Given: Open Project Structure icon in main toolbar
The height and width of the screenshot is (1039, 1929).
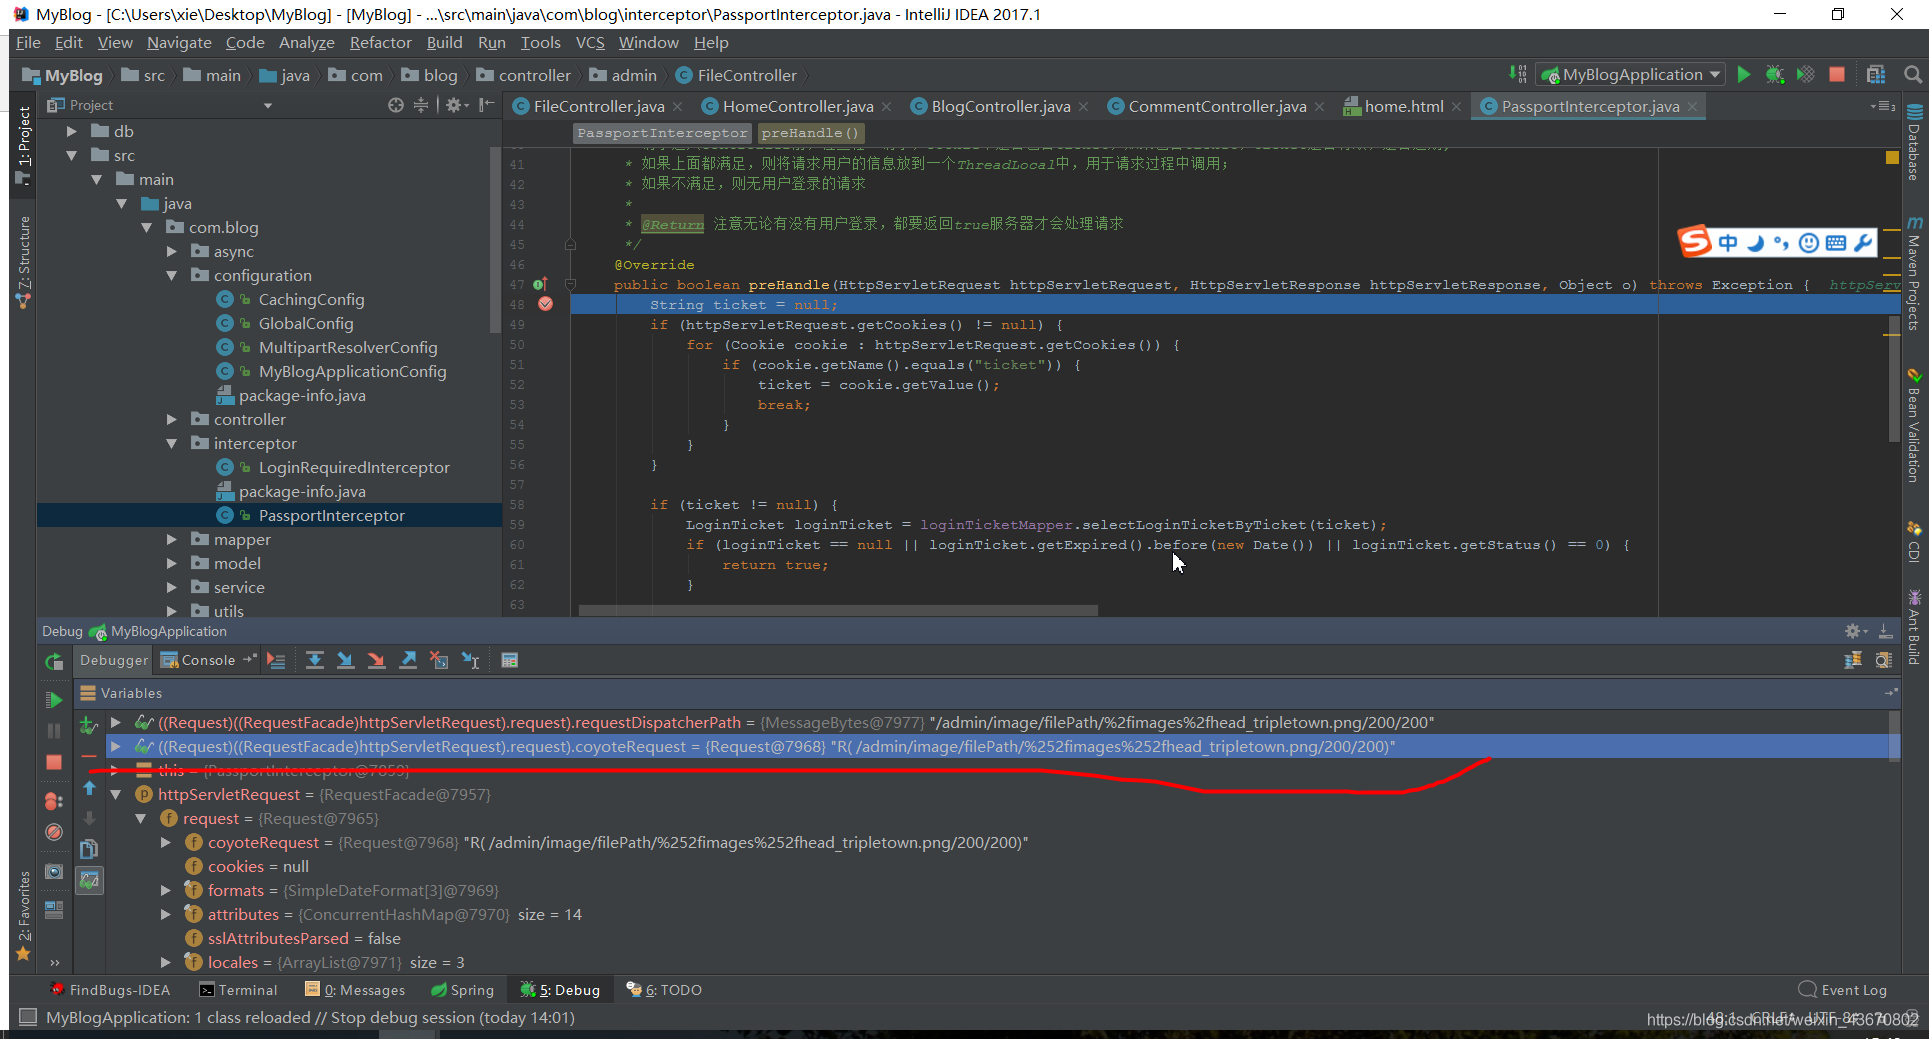Looking at the screenshot, I should (x=1876, y=75).
